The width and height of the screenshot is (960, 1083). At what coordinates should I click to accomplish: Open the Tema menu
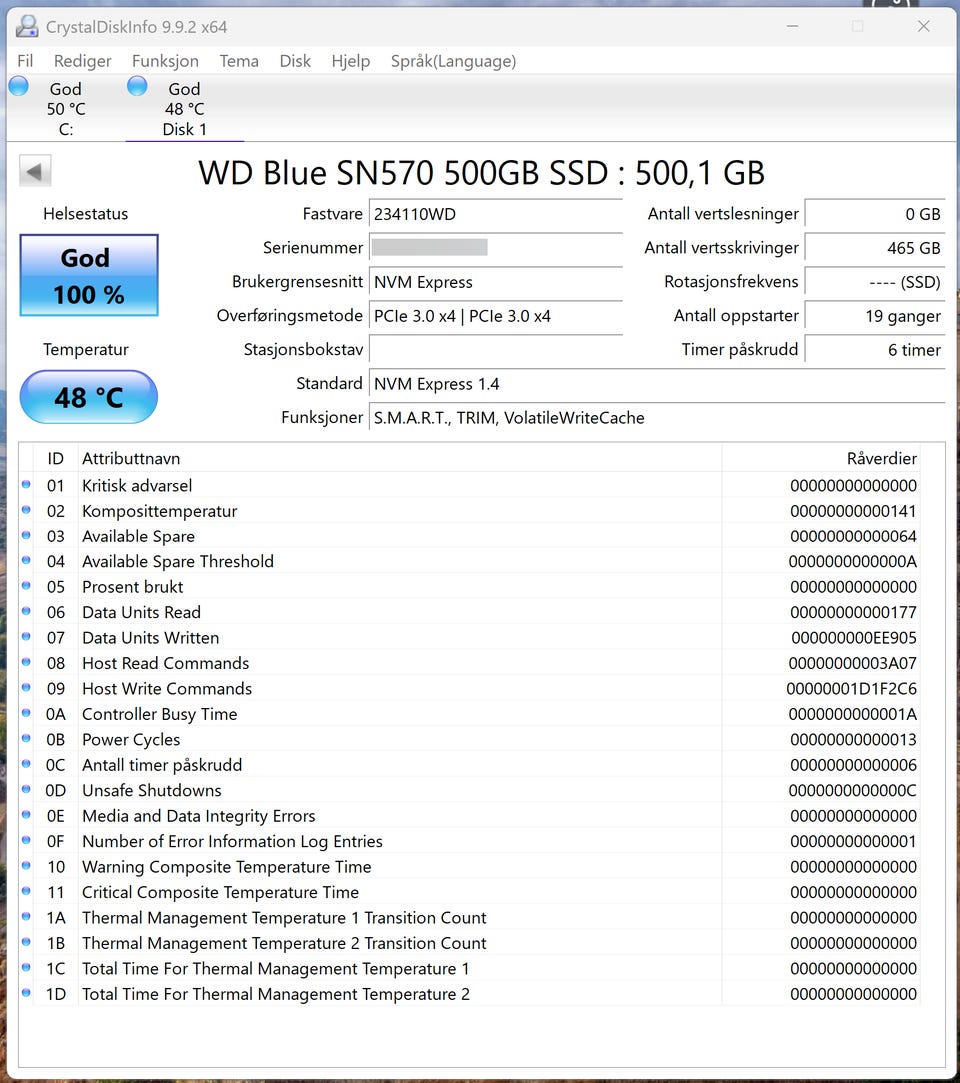coord(239,61)
